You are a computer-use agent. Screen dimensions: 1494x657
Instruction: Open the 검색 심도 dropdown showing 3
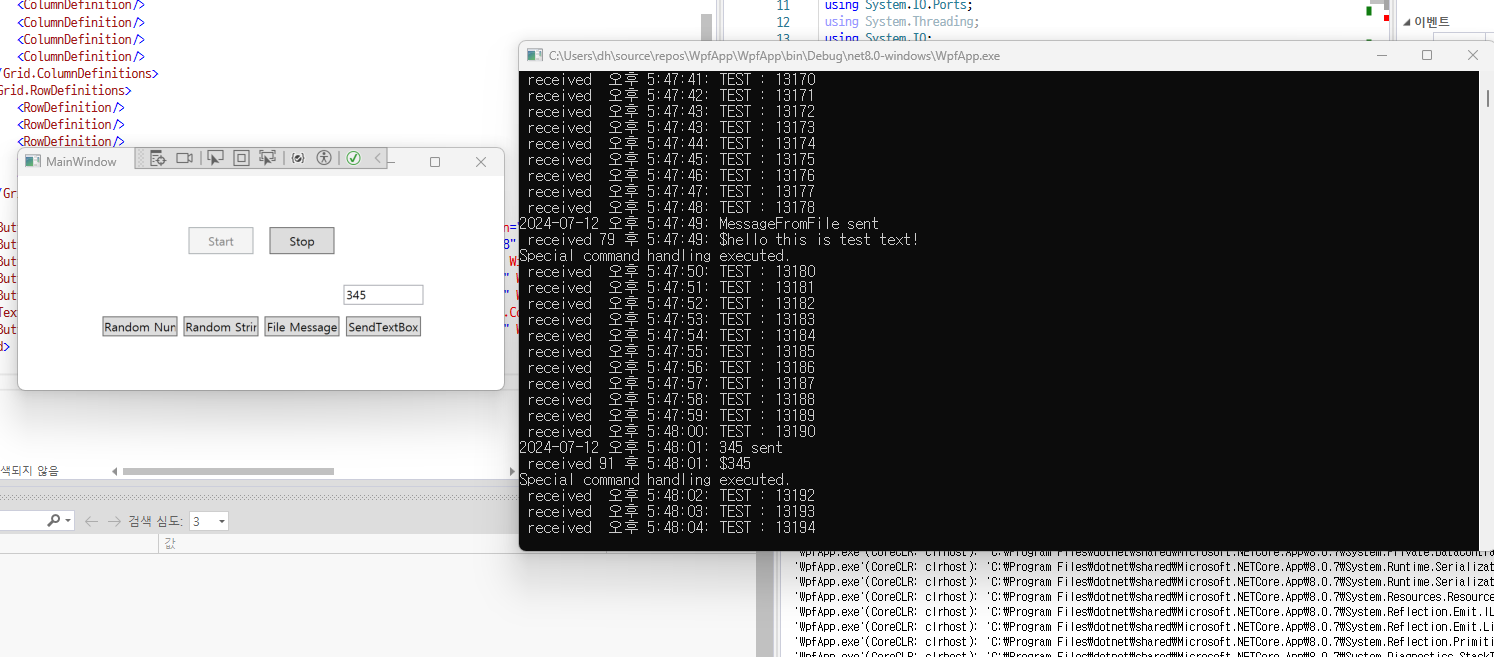(x=209, y=521)
